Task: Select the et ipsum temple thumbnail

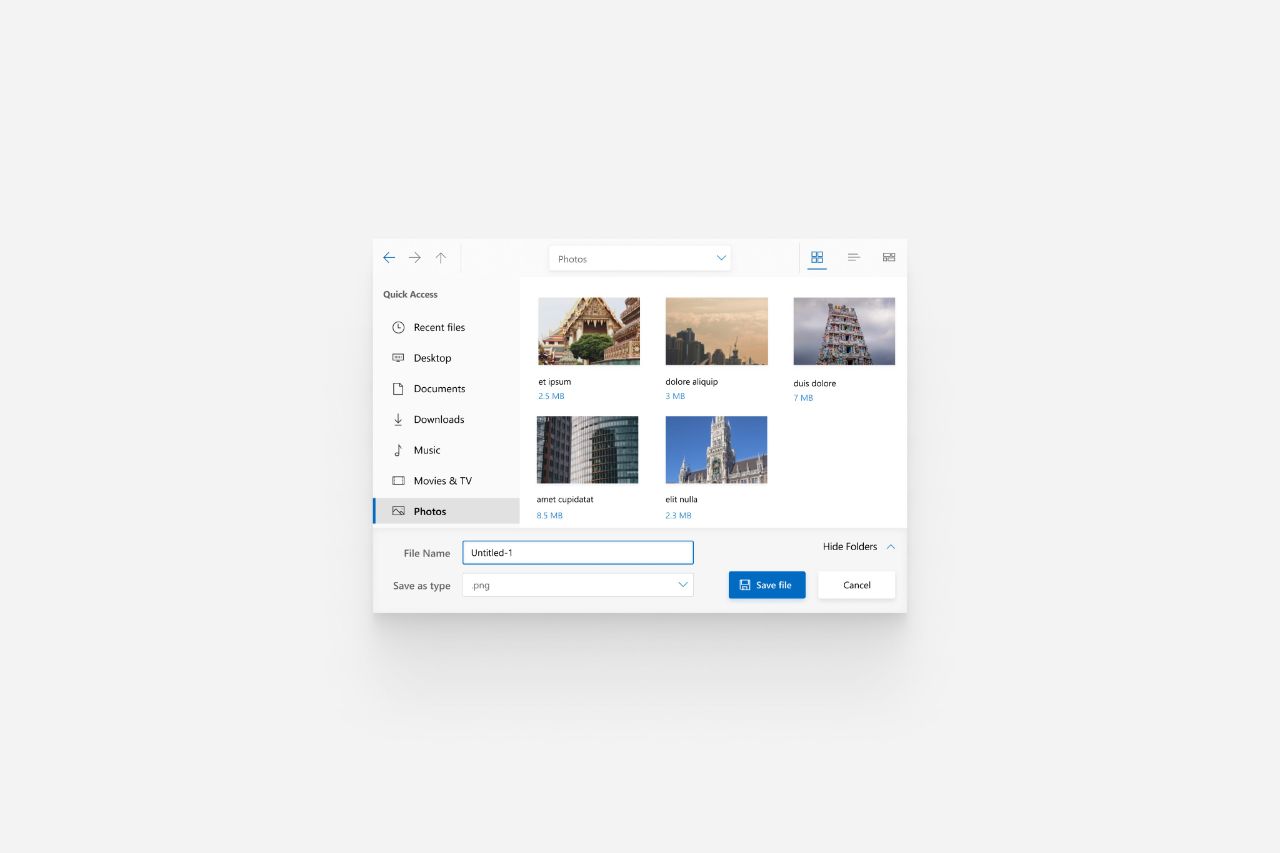Action: [x=589, y=331]
